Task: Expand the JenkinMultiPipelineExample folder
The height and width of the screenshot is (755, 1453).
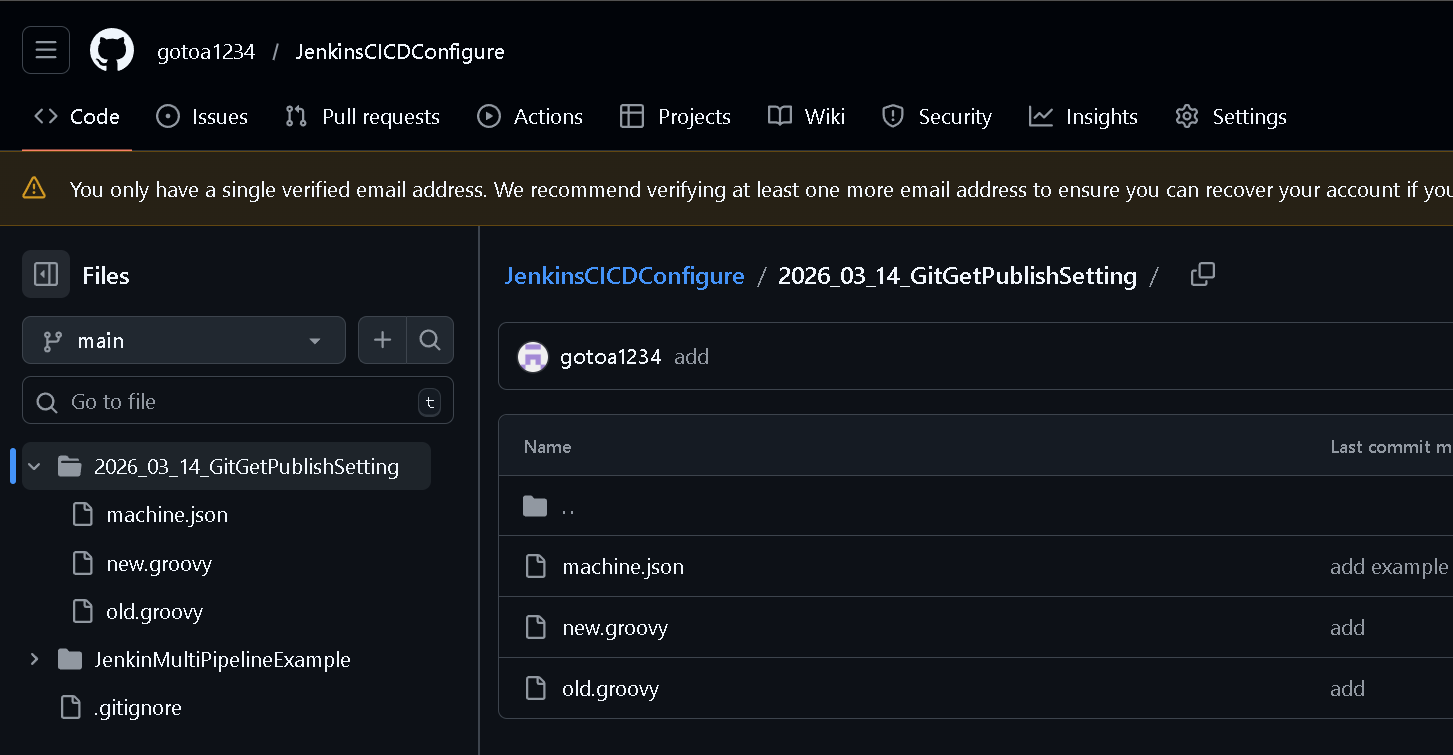Action: click(x=35, y=660)
